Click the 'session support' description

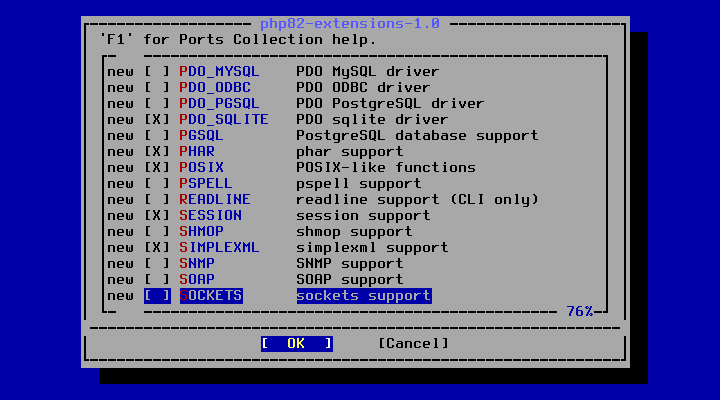[x=363, y=216]
